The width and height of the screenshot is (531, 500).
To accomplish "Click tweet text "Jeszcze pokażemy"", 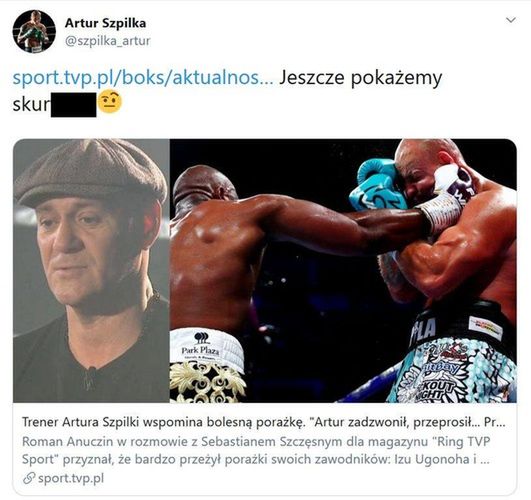I will tap(361, 78).
